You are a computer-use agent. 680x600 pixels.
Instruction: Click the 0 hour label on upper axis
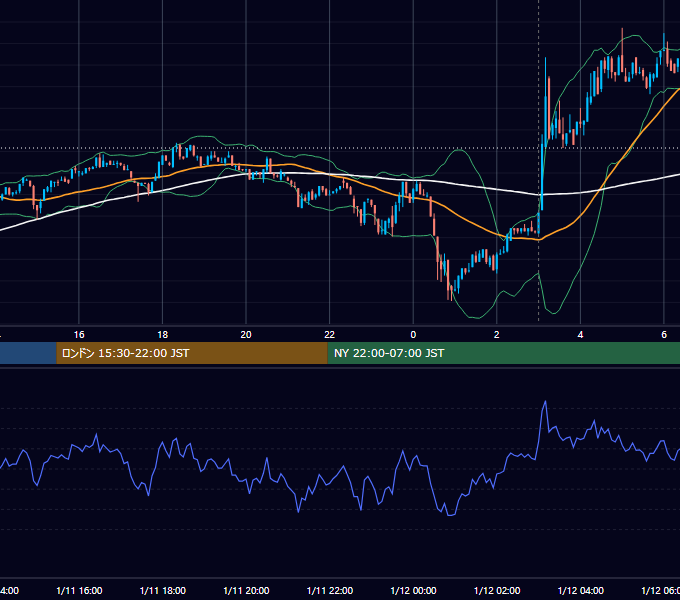tap(413, 335)
